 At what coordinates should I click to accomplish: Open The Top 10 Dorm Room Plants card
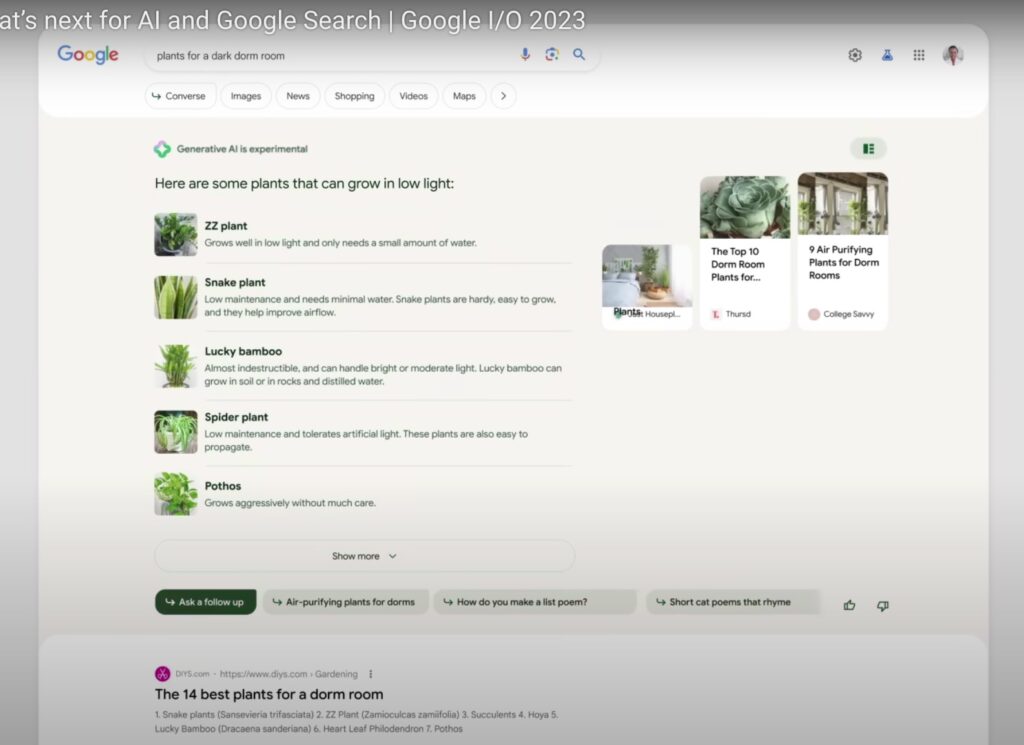coord(744,253)
